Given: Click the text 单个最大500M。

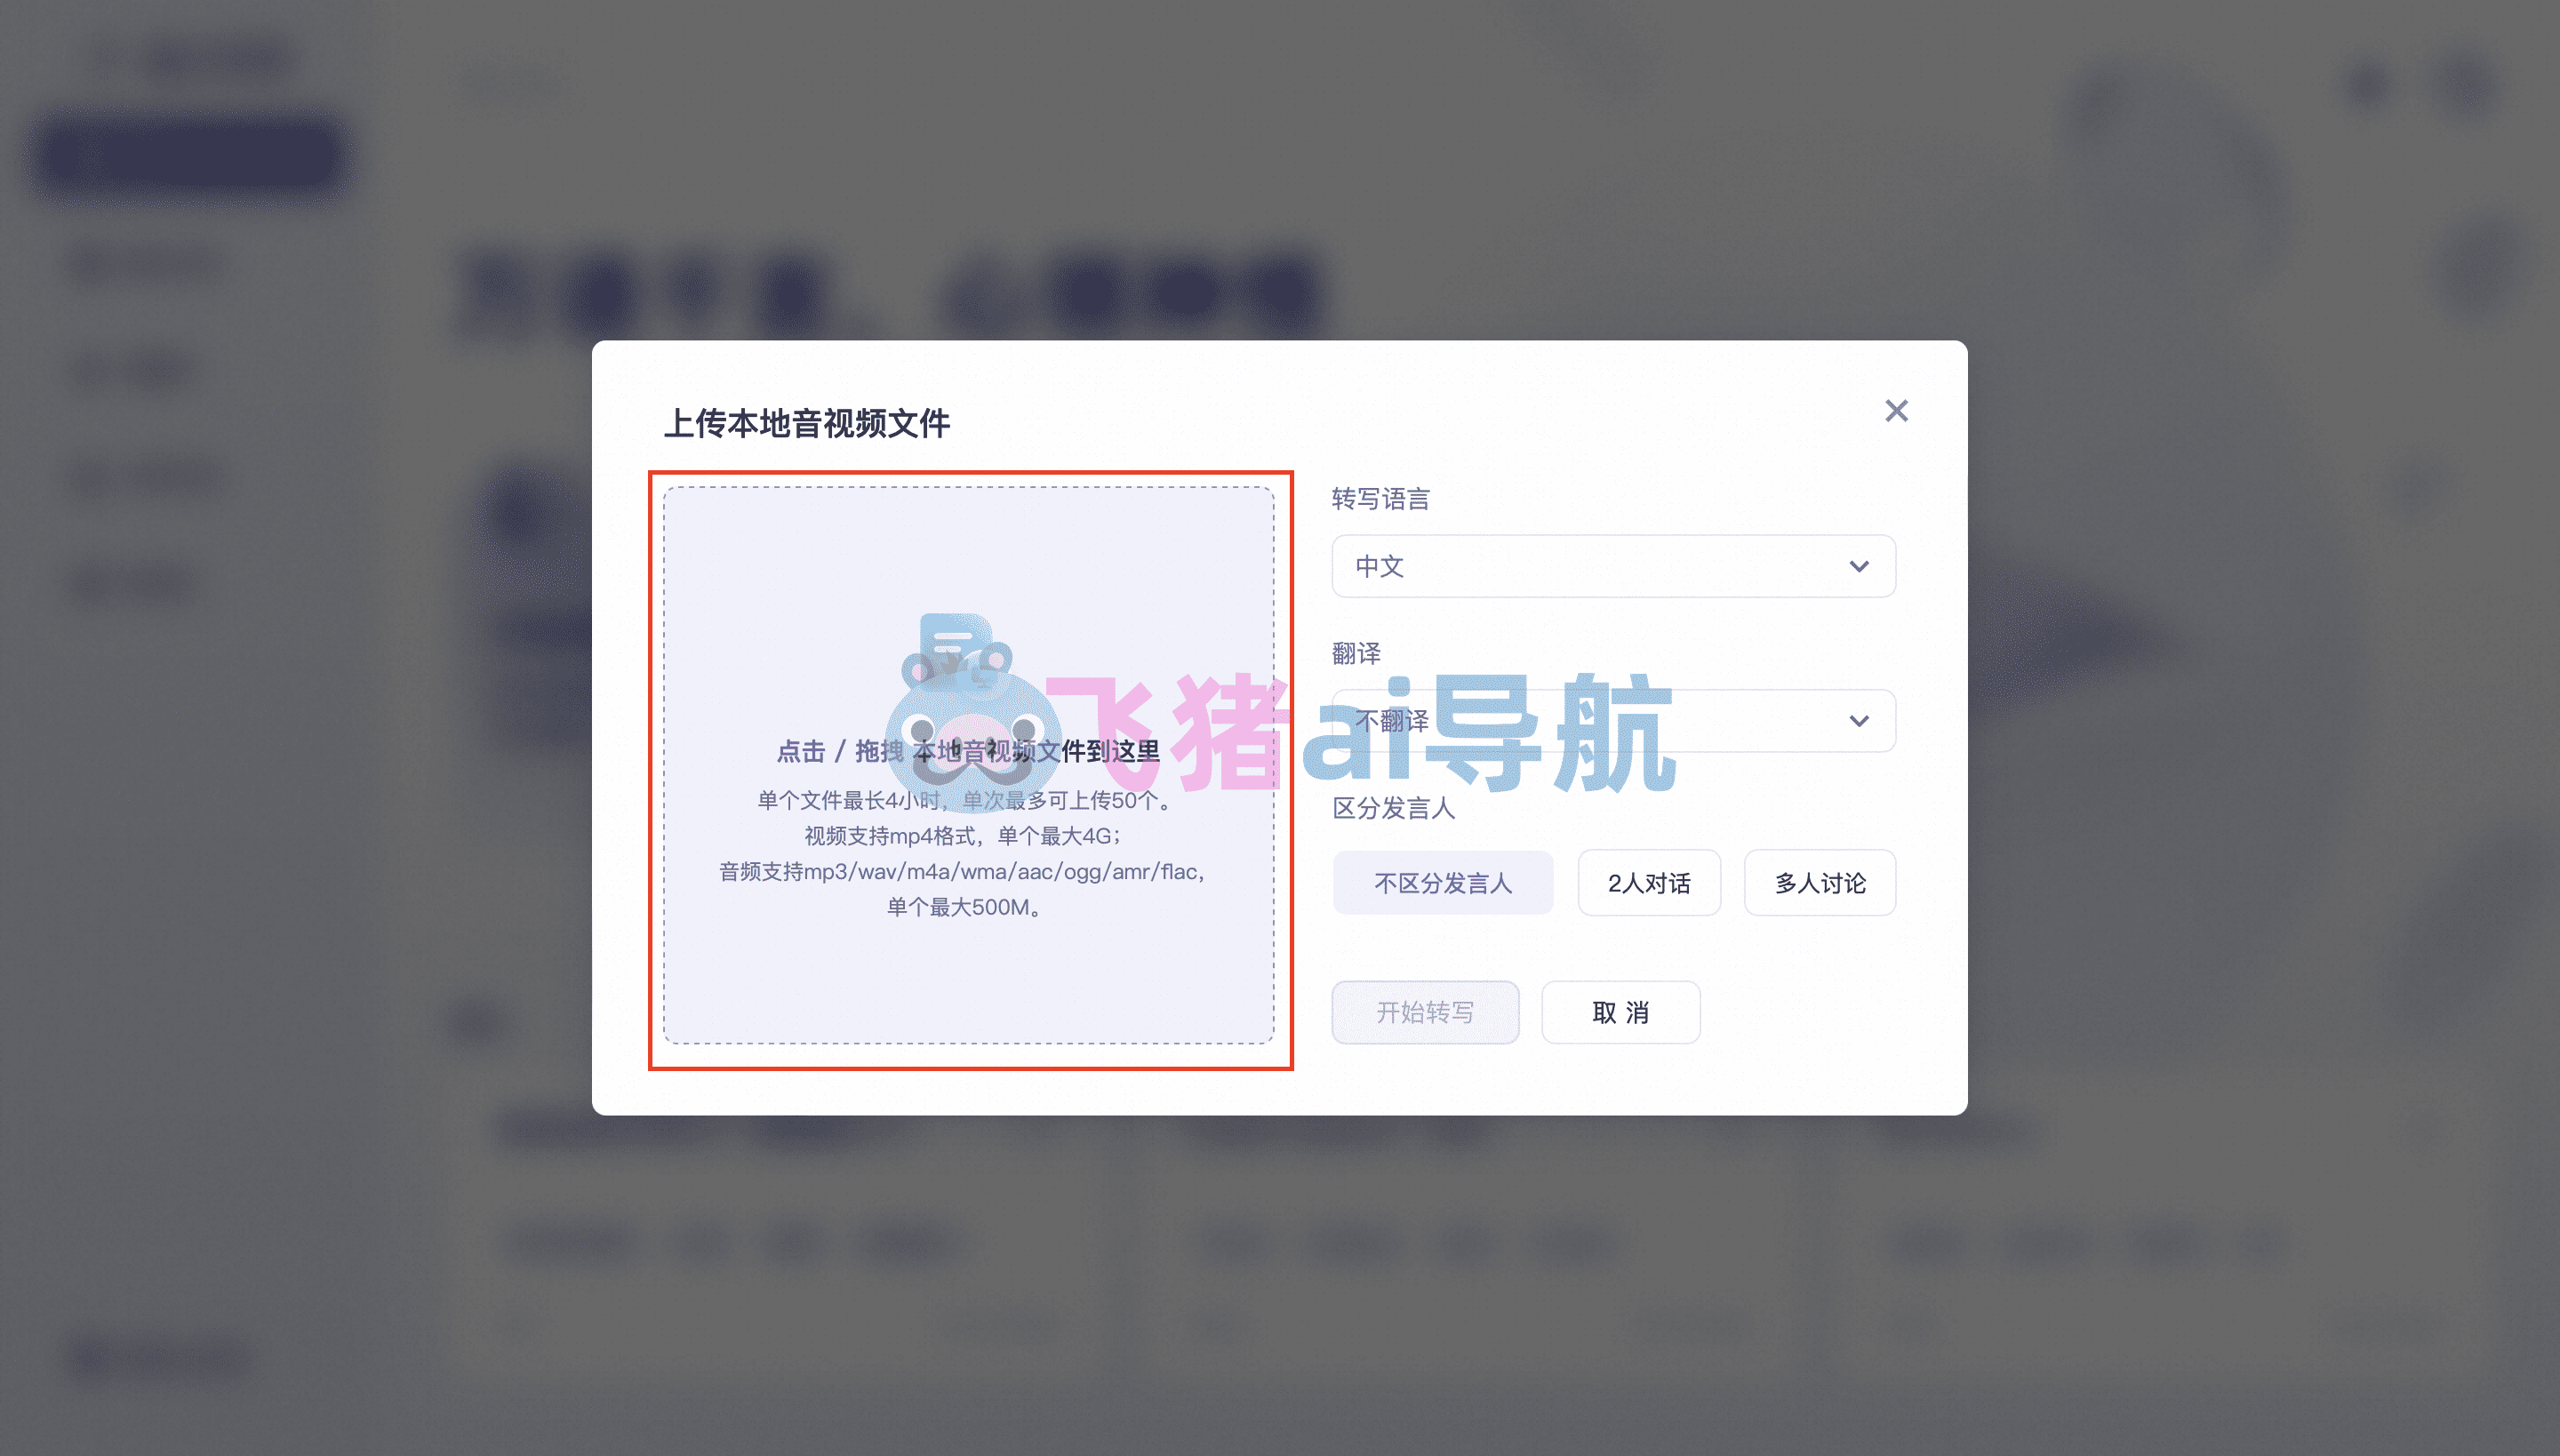Looking at the screenshot, I should [967, 907].
